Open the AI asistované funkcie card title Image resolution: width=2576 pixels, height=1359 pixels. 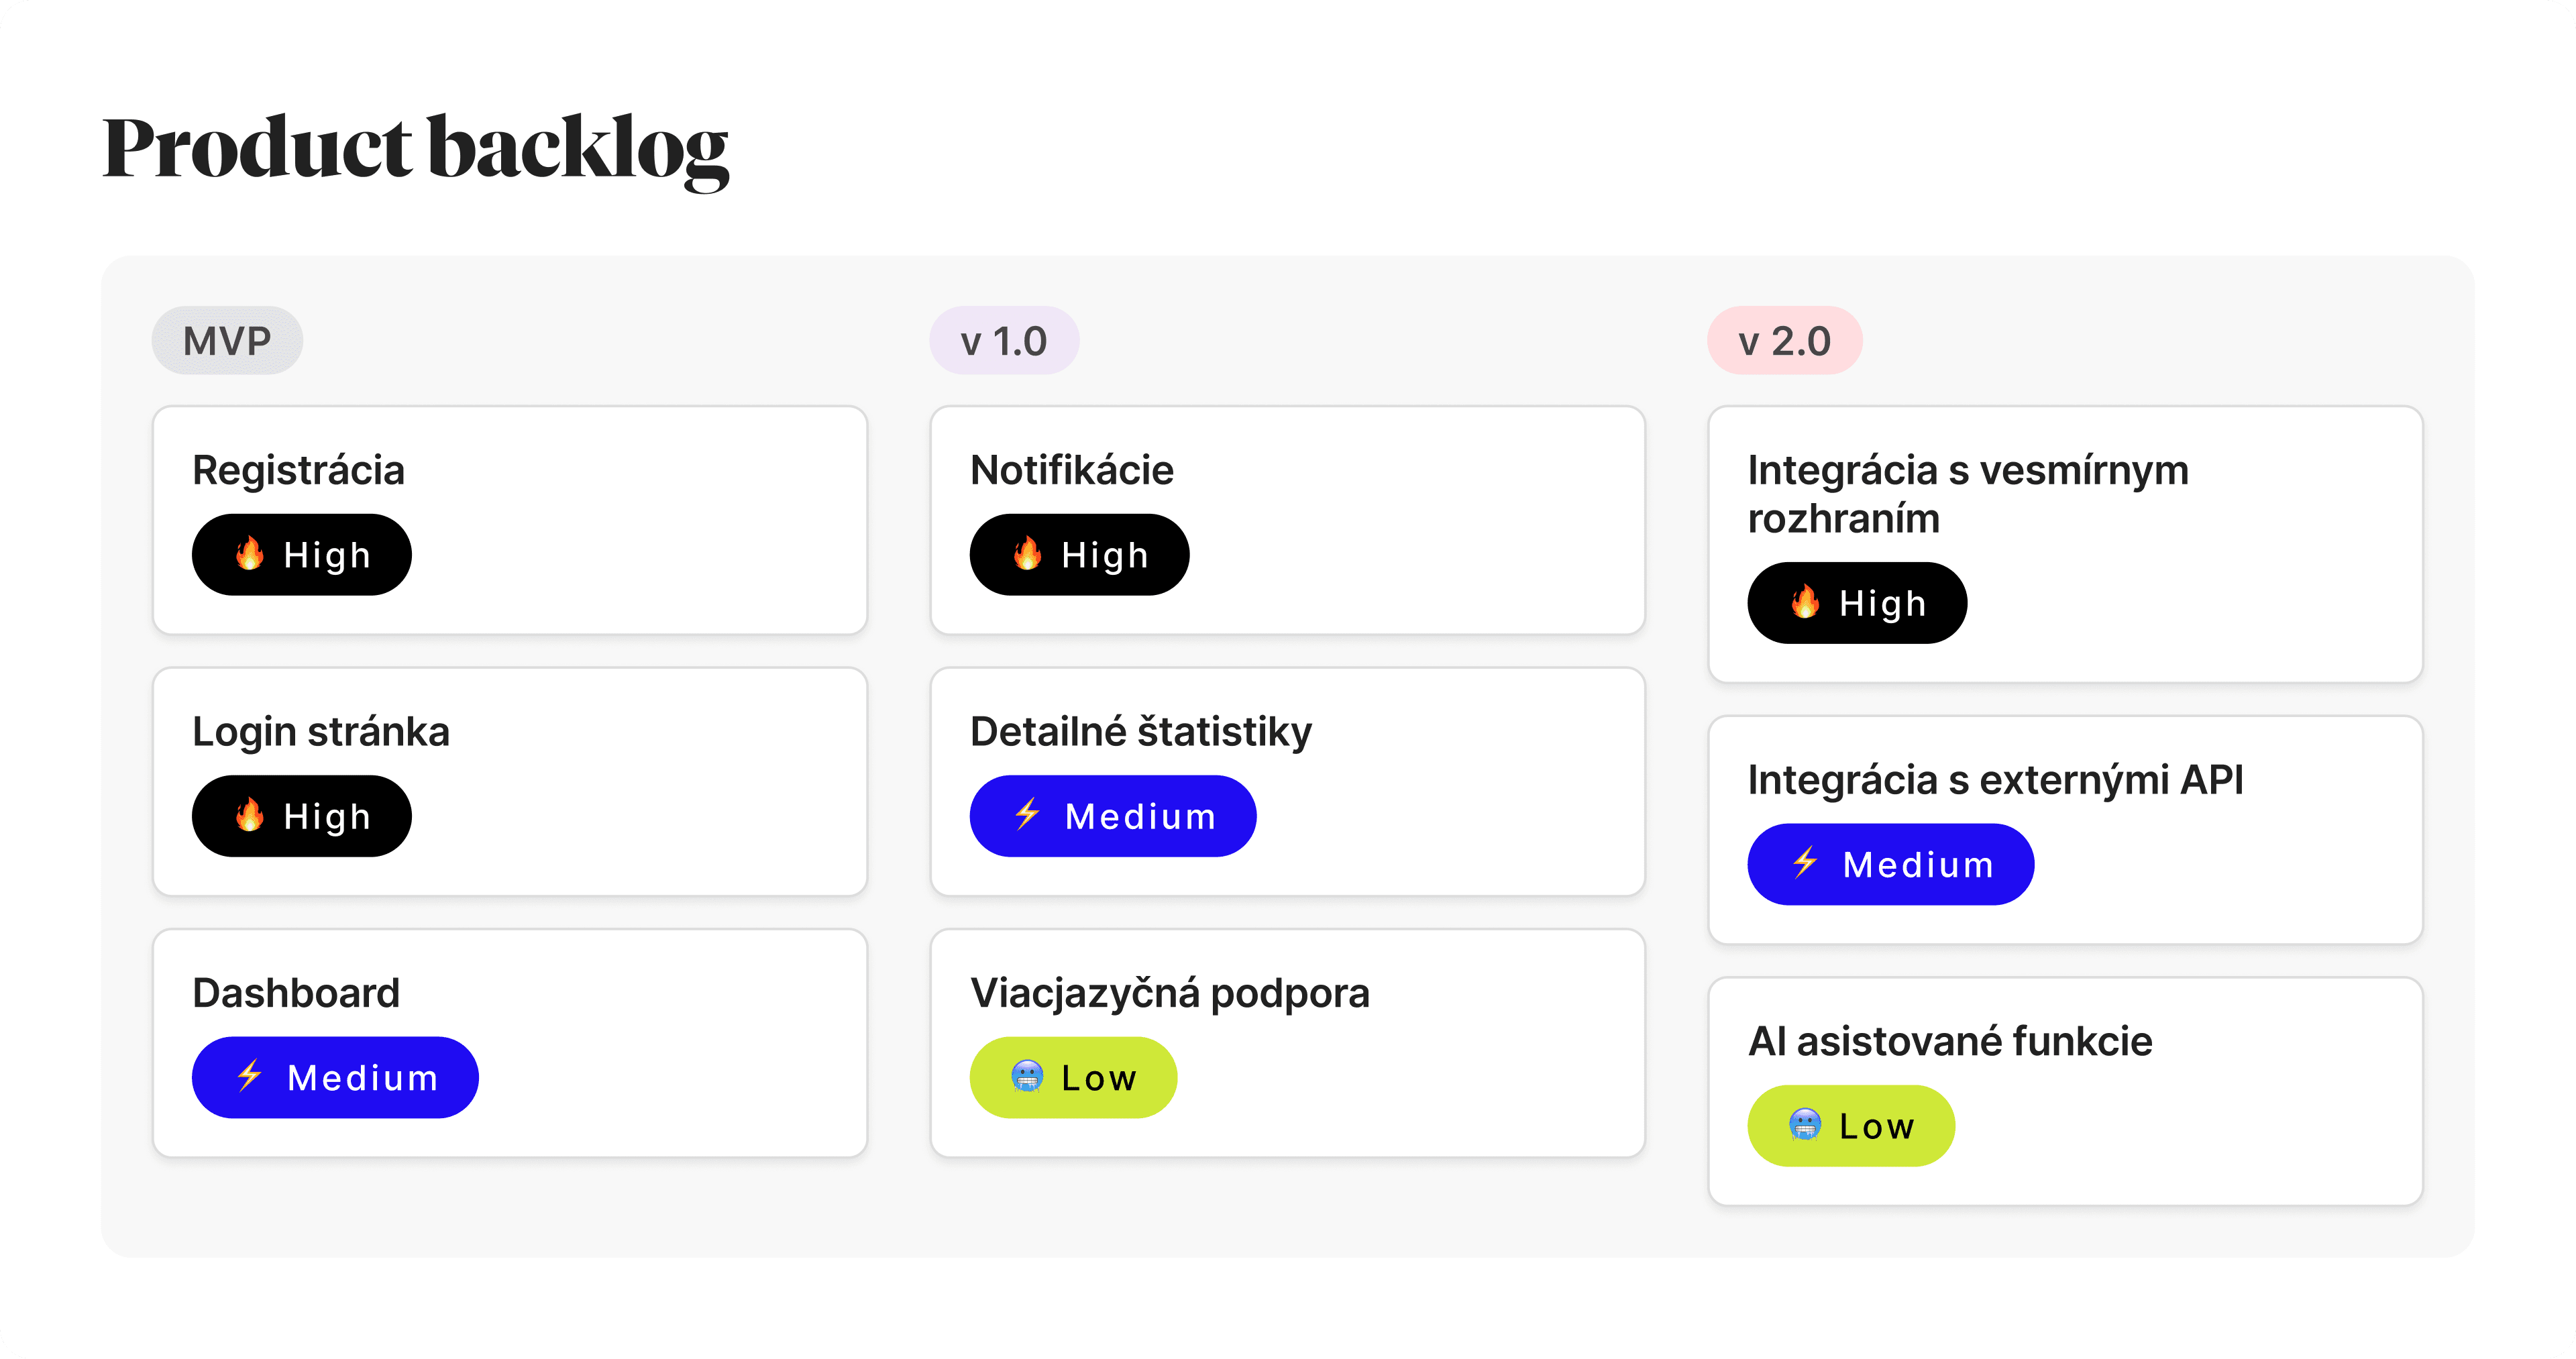click(x=1950, y=1041)
